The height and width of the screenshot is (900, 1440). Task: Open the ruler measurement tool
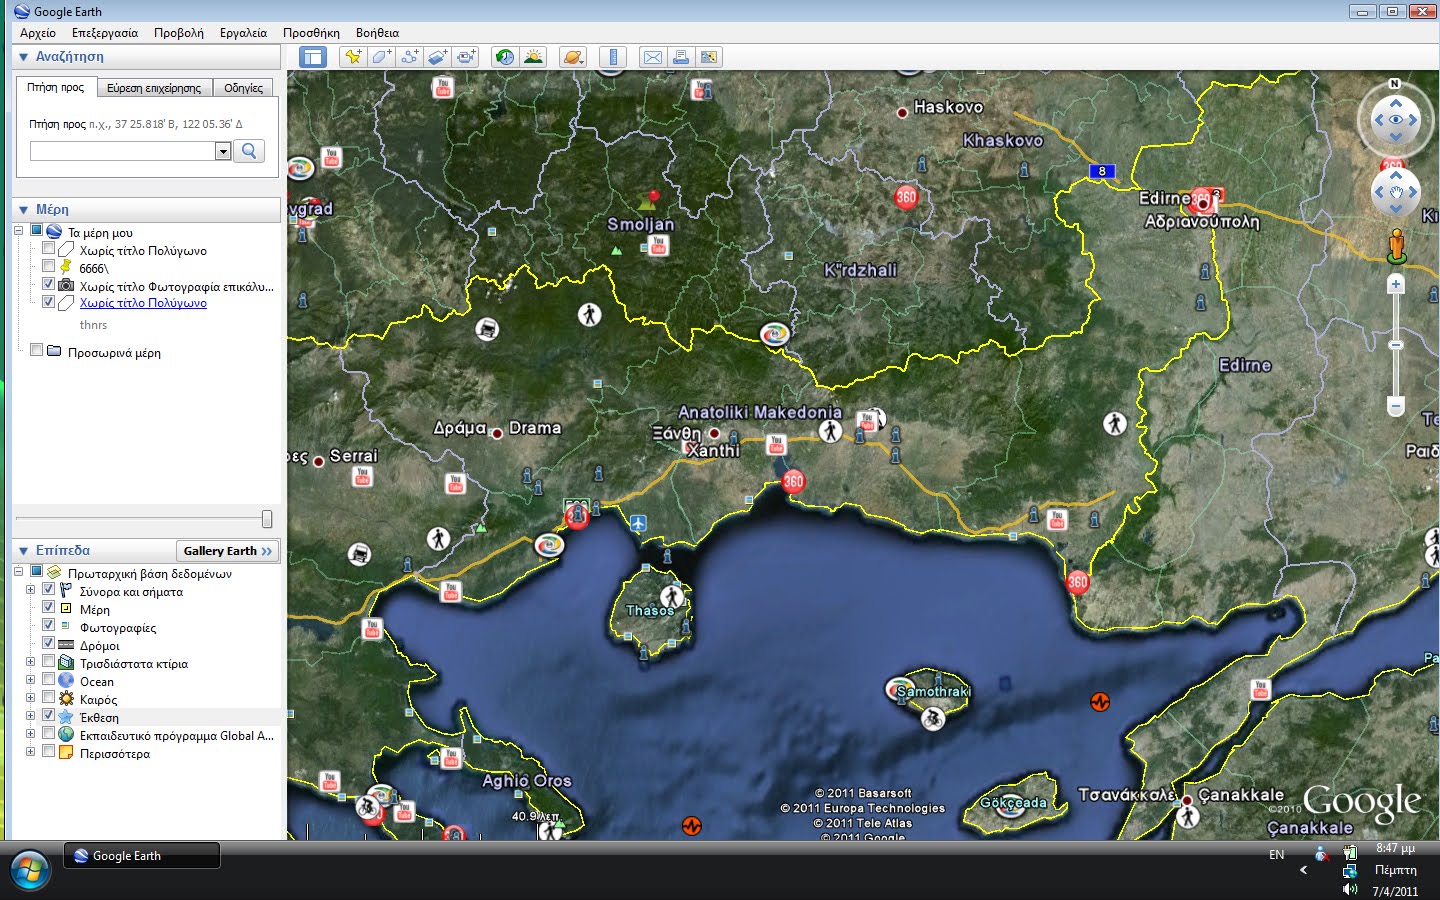pos(613,57)
